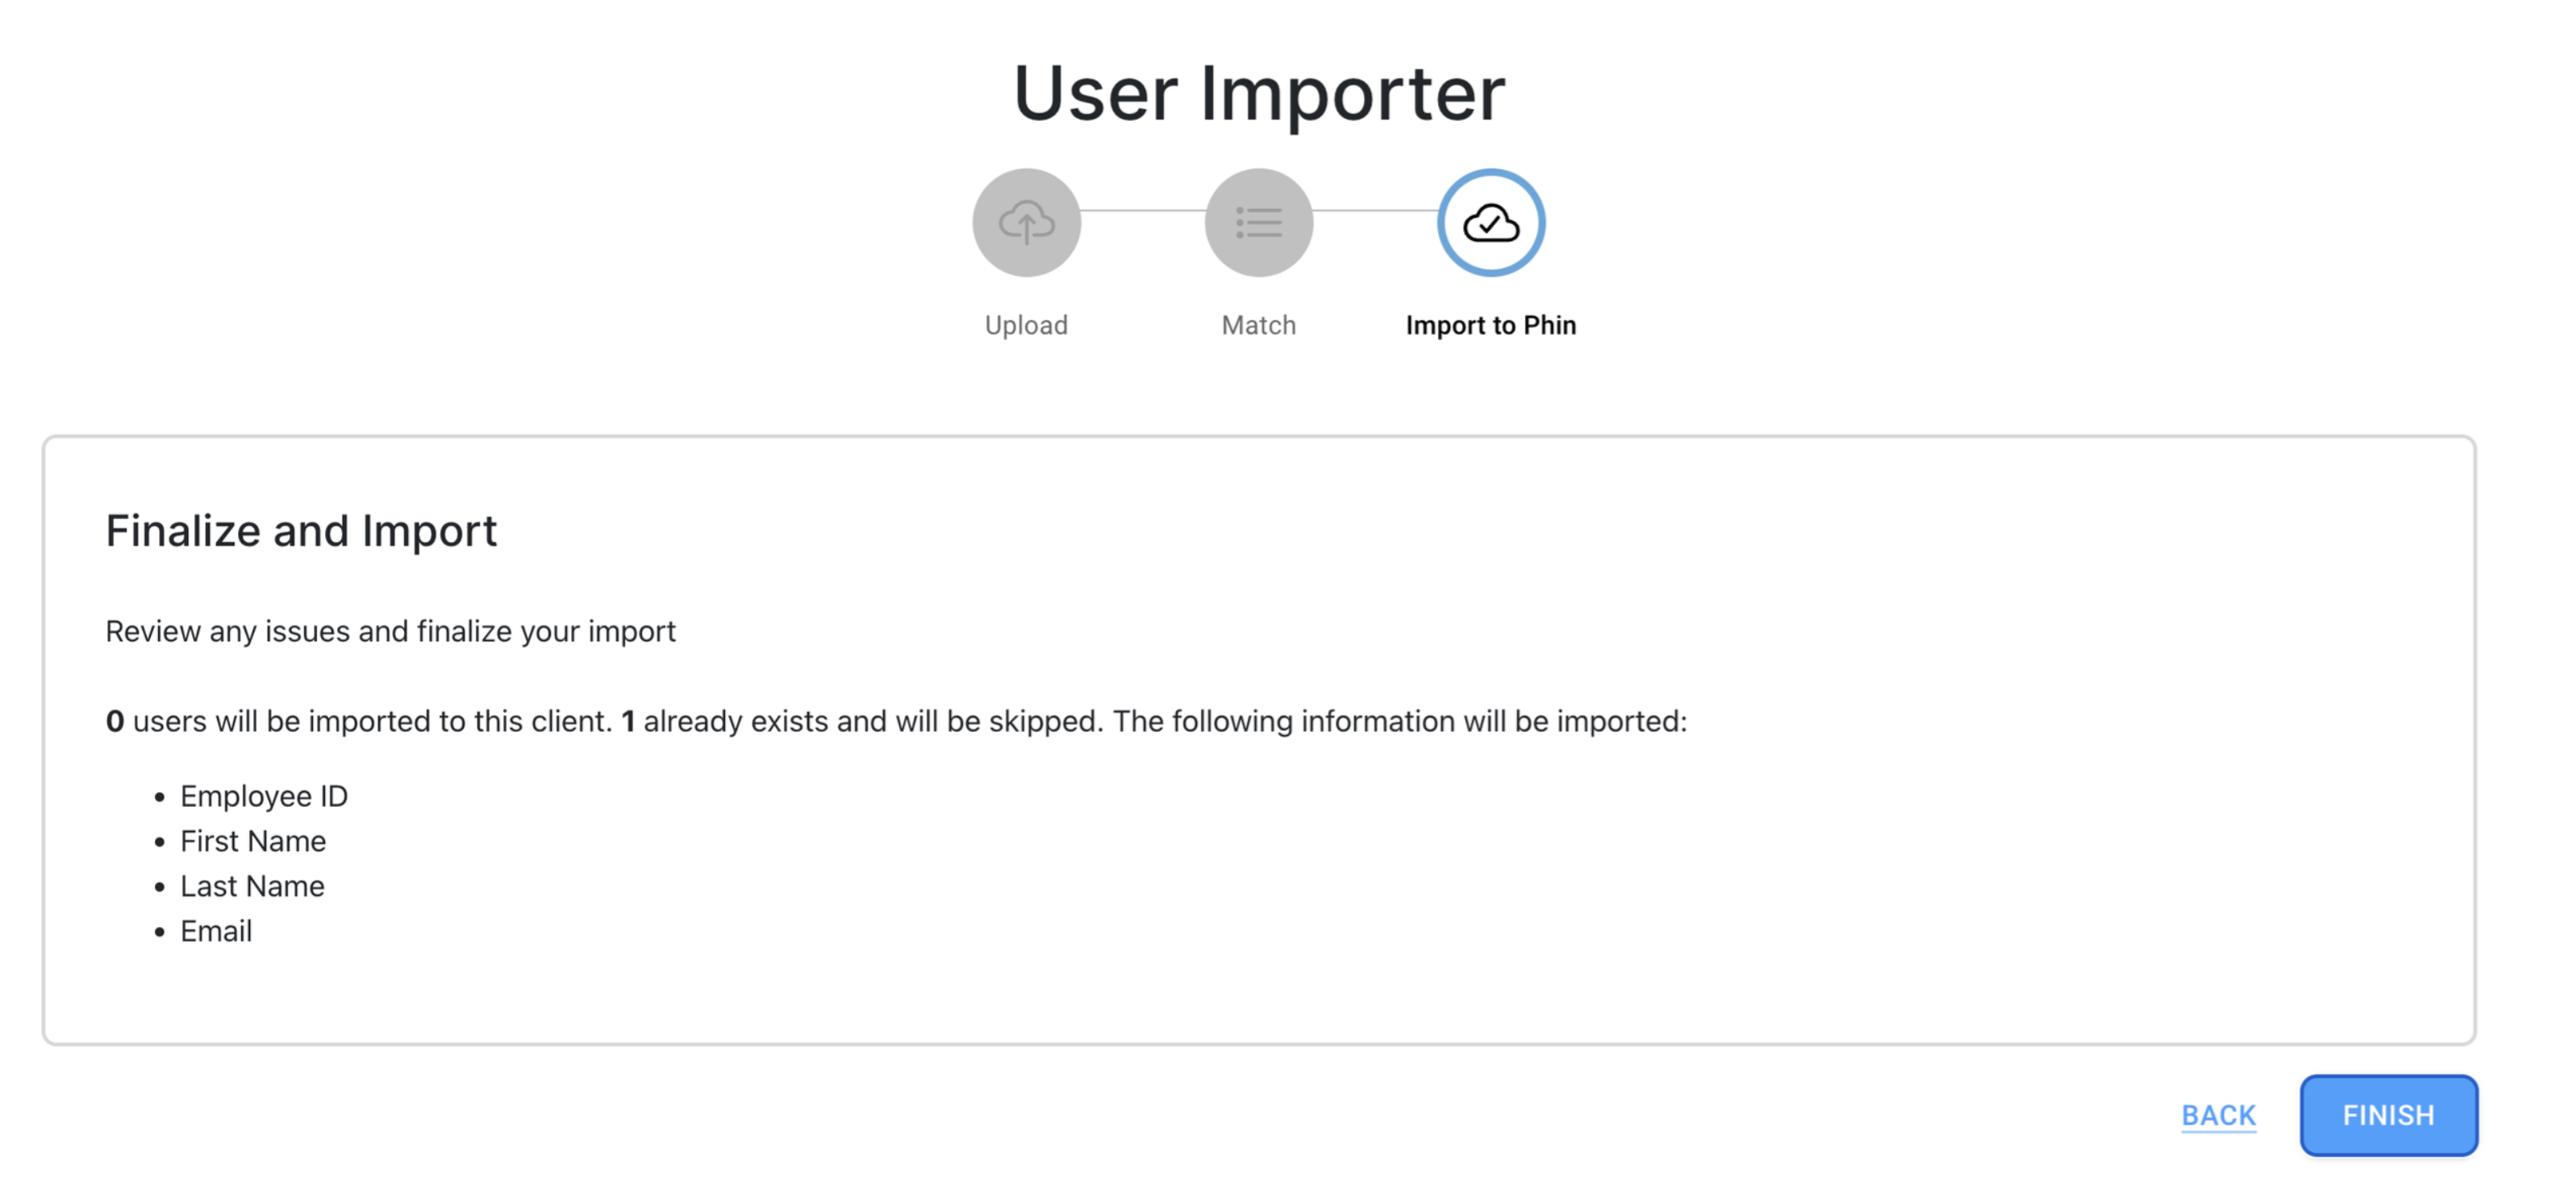2576x1178 pixels.
Task: Click the User Importer page title
Action: pyautogui.click(x=1259, y=93)
